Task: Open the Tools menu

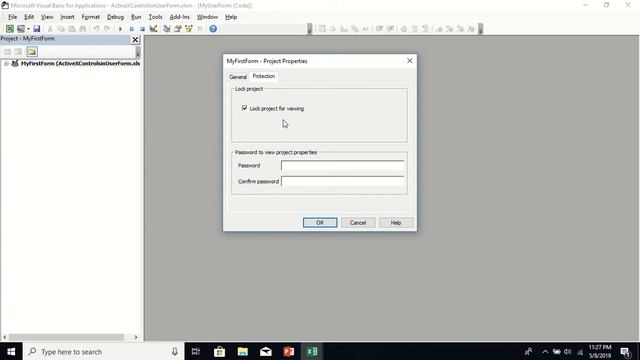Action: pyautogui.click(x=156, y=17)
